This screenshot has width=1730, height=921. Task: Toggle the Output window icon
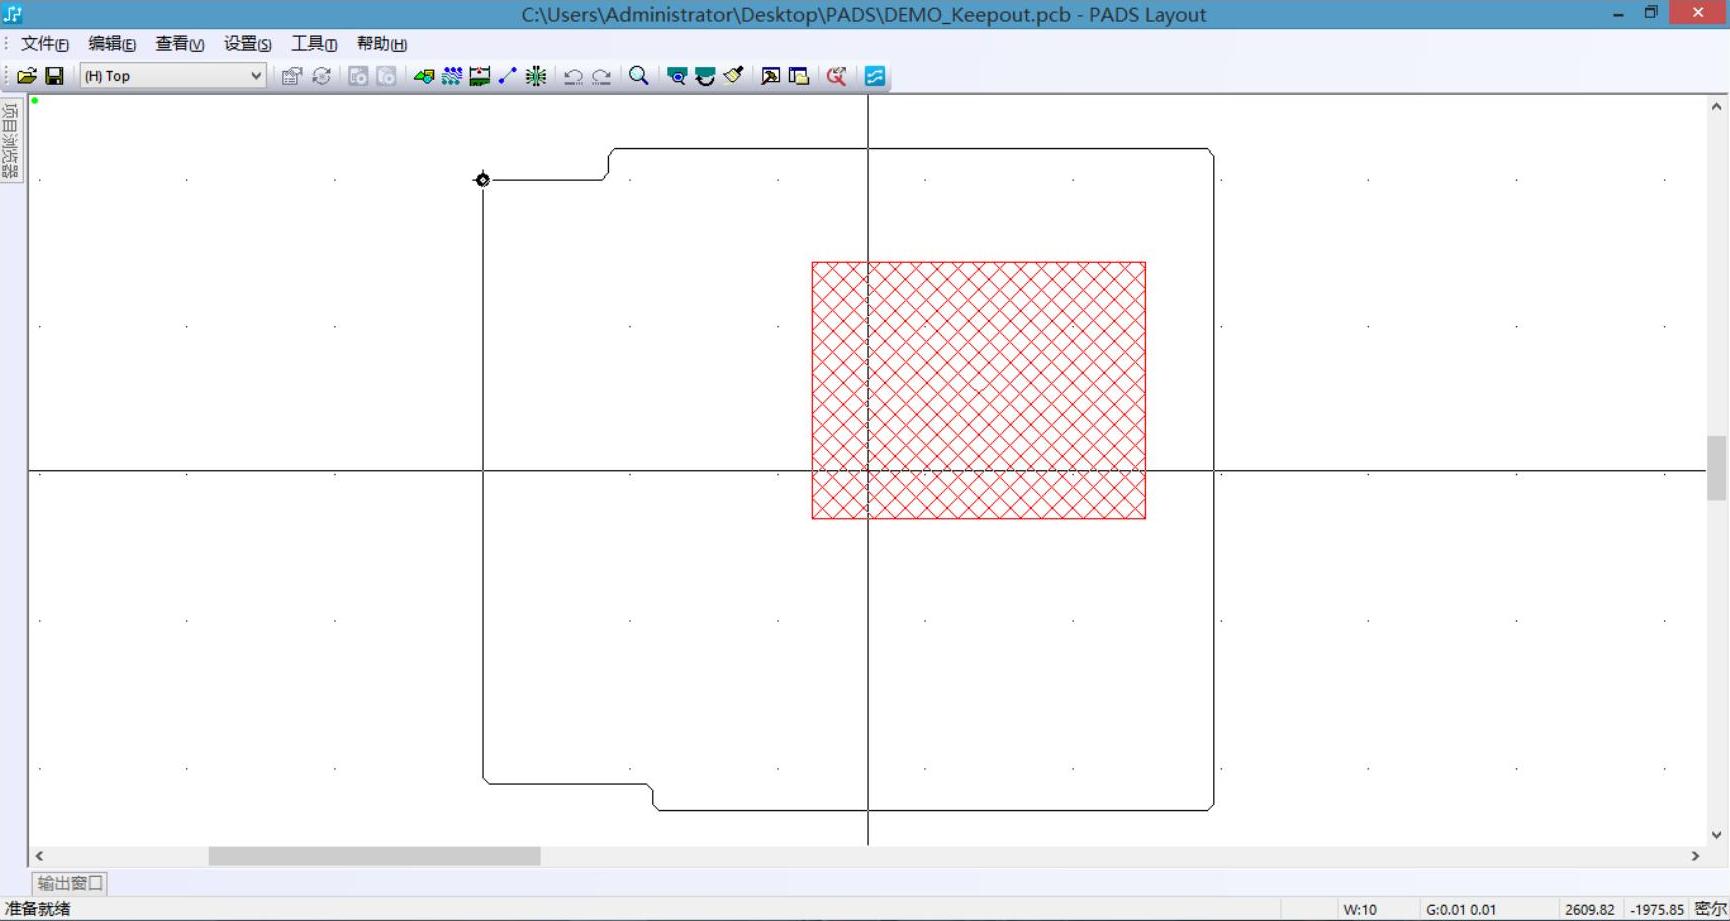tap(770, 76)
